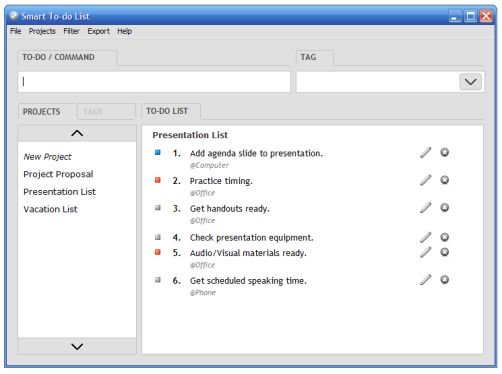Remove 'Check presentation equipment' task
The width and height of the screenshot is (502, 374).
445,237
